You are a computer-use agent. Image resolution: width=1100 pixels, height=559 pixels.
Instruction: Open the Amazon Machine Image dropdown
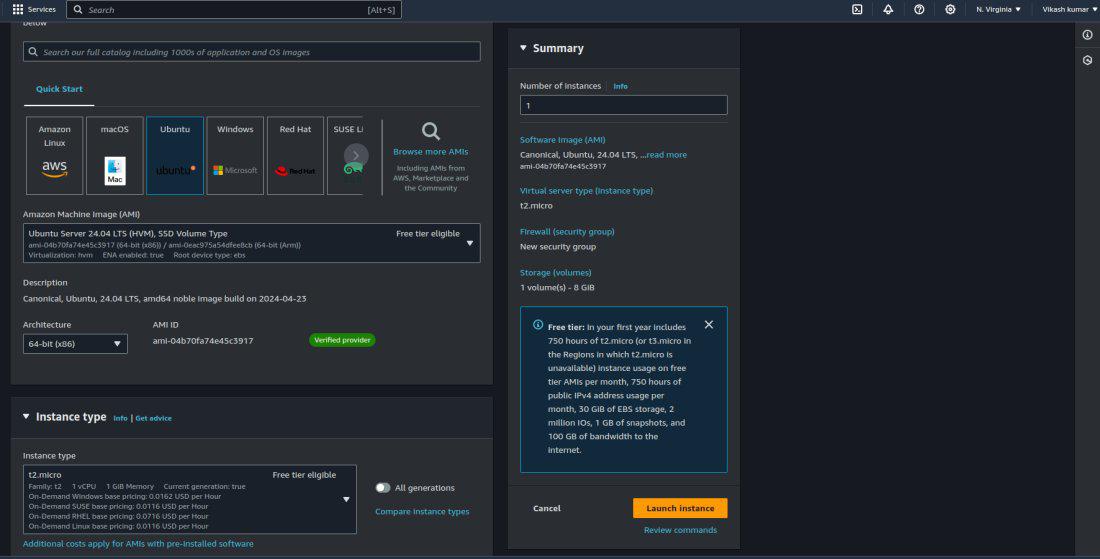(x=252, y=243)
